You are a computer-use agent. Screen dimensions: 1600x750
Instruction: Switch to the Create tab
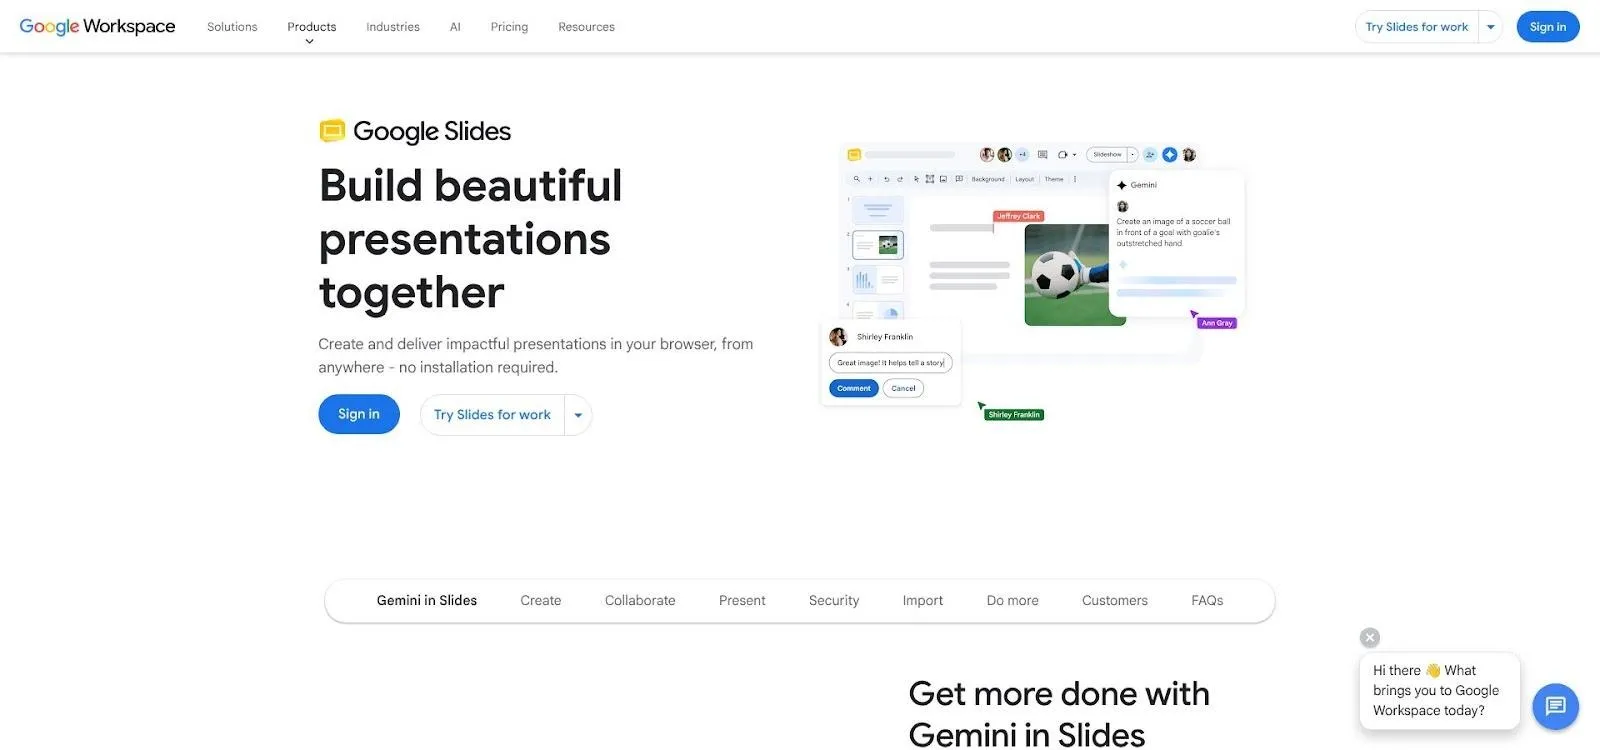coord(541,601)
